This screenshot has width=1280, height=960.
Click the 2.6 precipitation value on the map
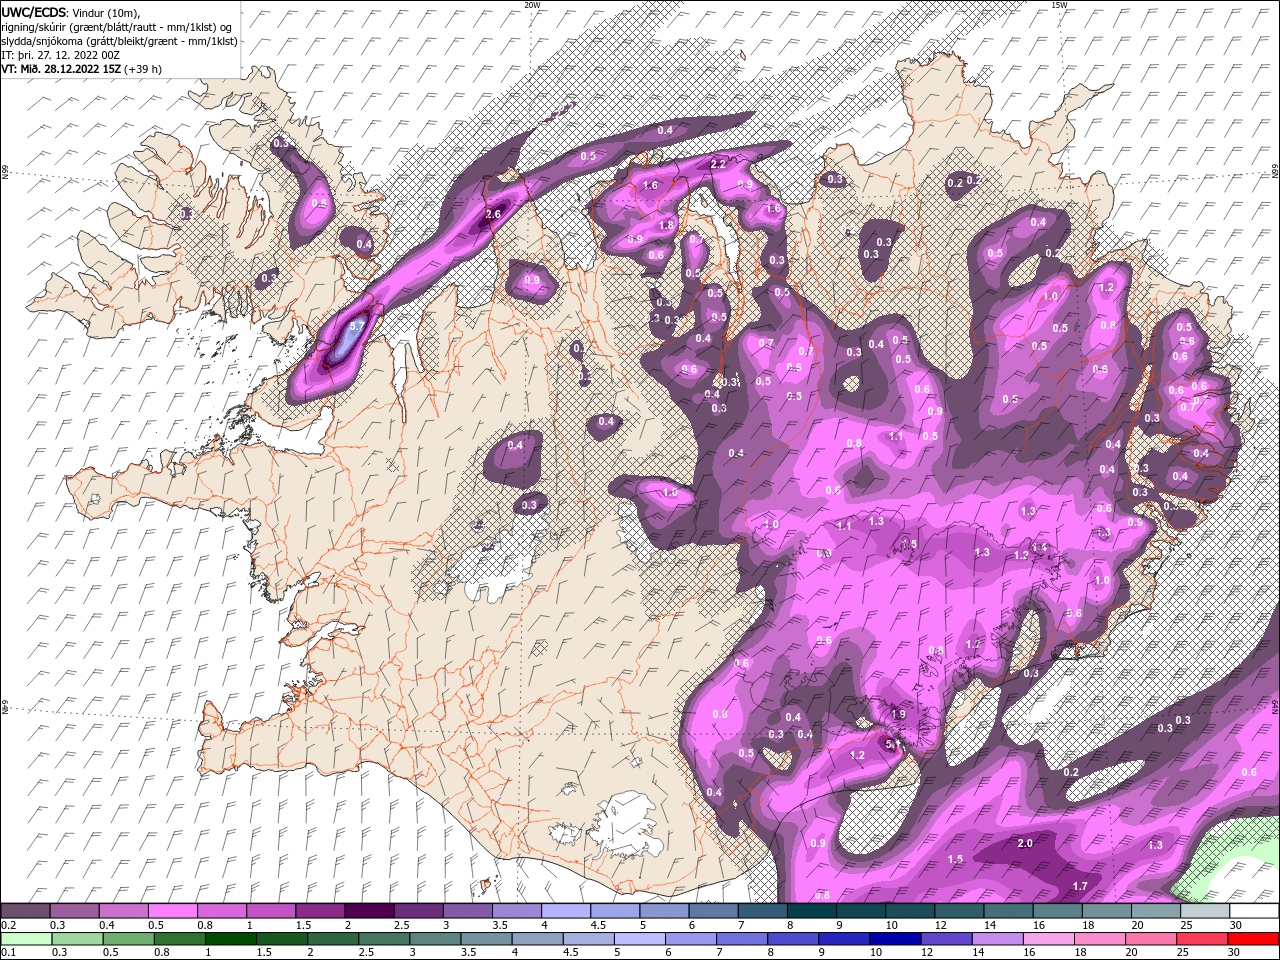click(x=492, y=214)
